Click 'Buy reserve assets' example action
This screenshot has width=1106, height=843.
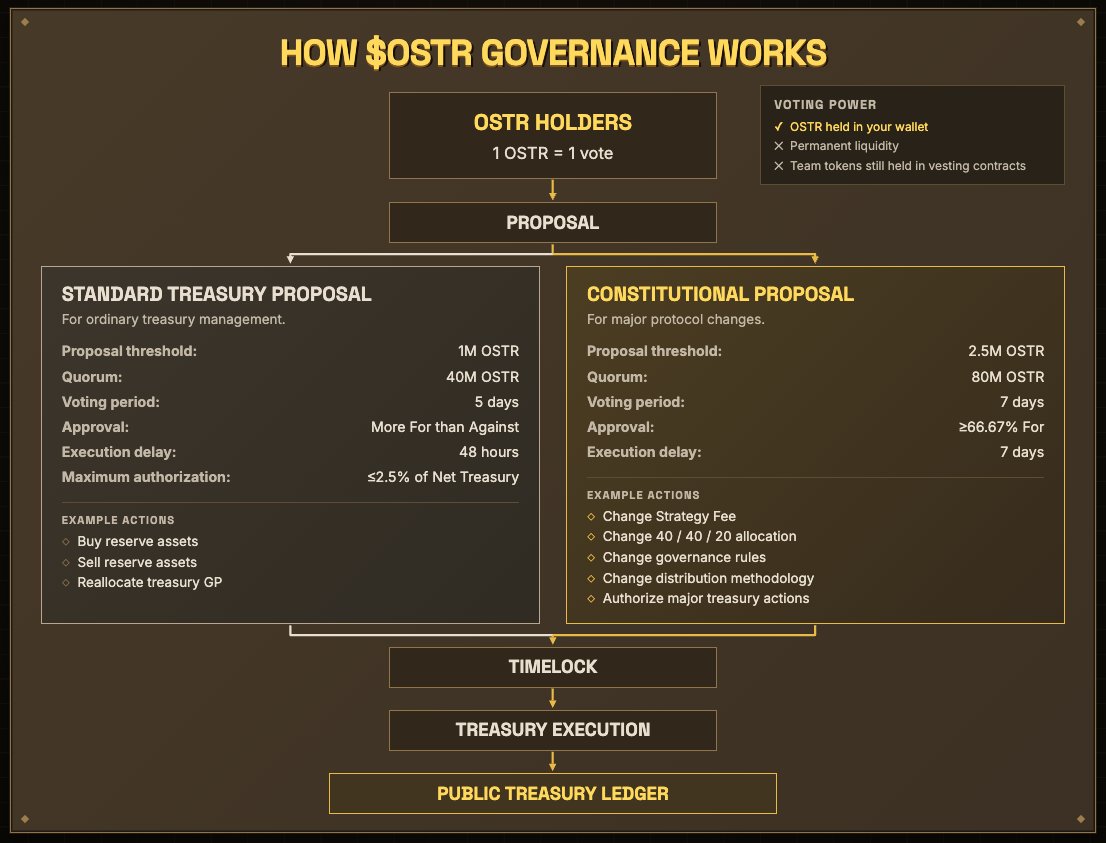point(138,542)
